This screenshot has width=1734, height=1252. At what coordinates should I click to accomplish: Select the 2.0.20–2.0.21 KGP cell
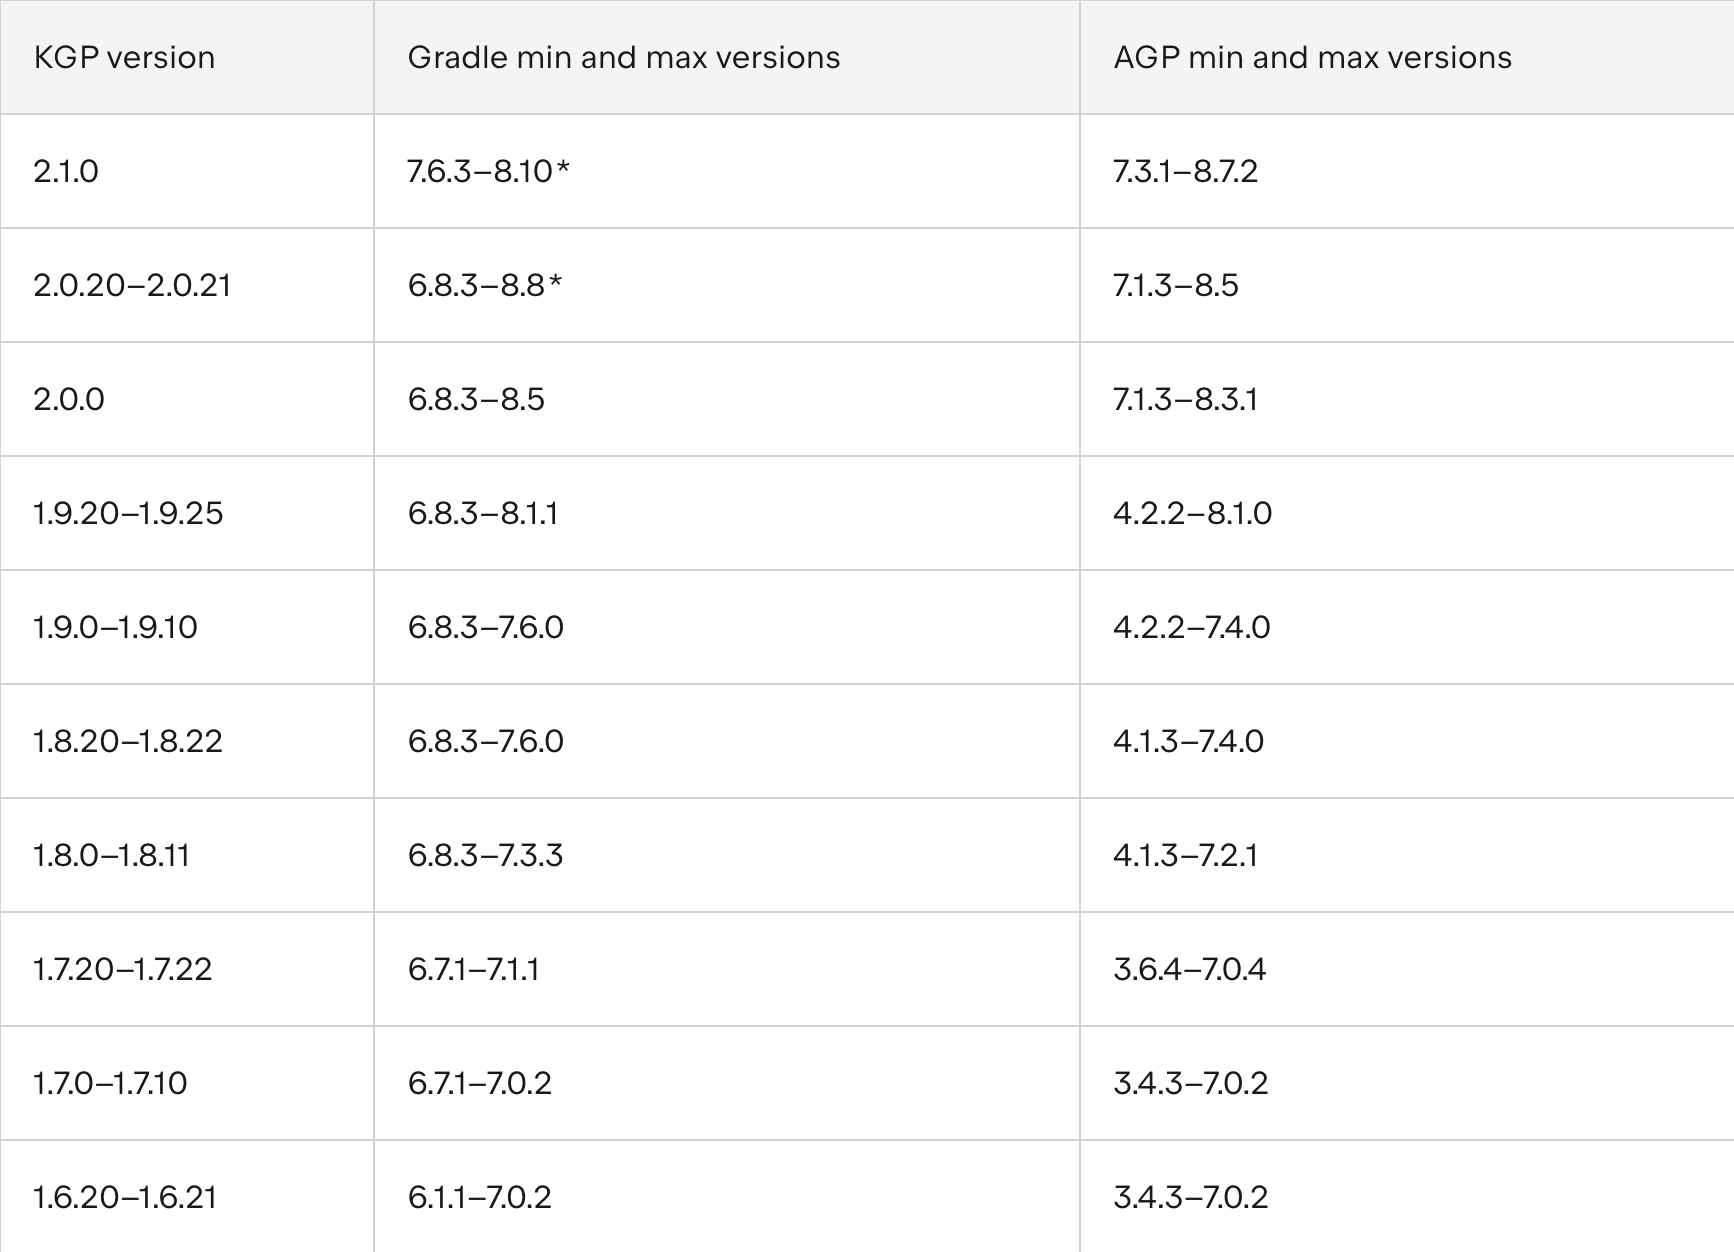[x=187, y=285]
